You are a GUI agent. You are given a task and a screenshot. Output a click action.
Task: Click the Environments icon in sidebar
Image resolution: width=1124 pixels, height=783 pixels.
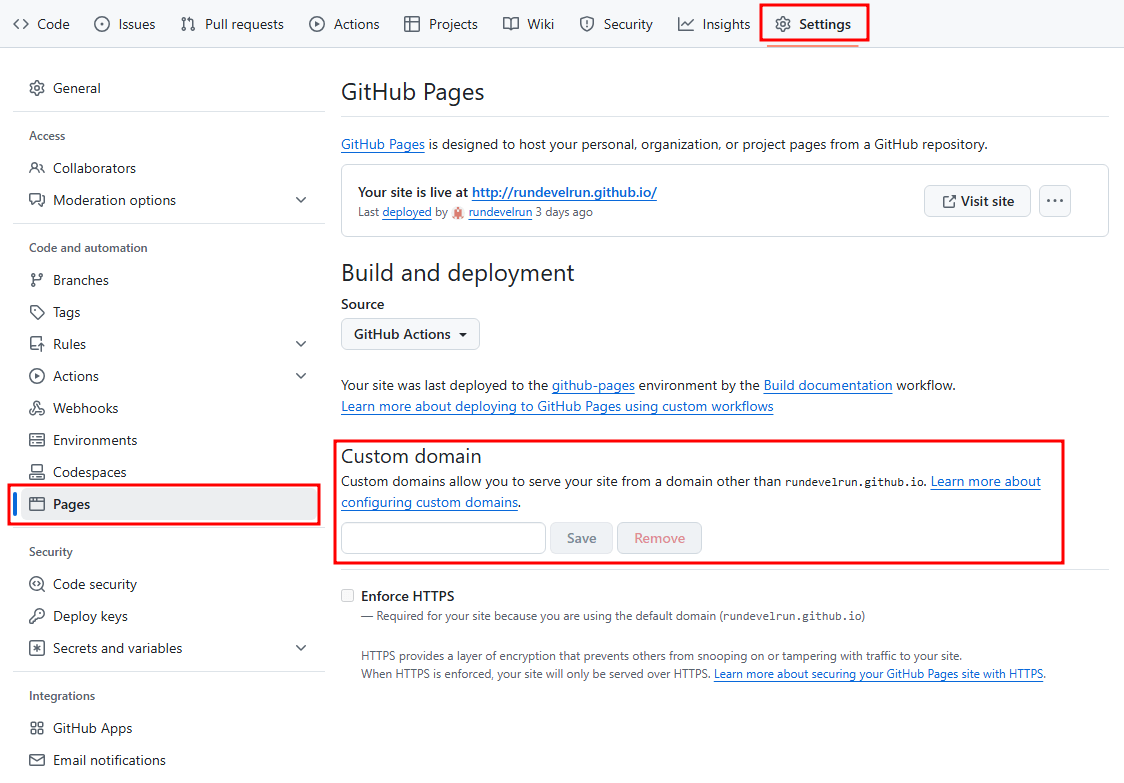tap(37, 440)
